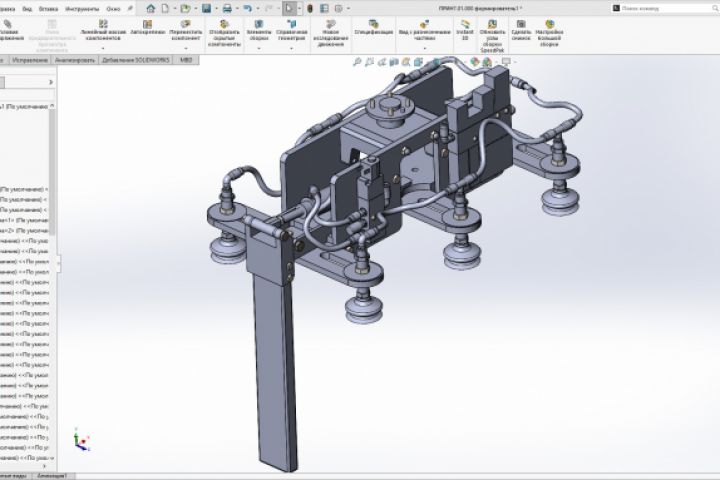720x480 pixels.
Task: Click Show Hidden Components (Отобразить скрытые компоненты)
Action: [224, 34]
